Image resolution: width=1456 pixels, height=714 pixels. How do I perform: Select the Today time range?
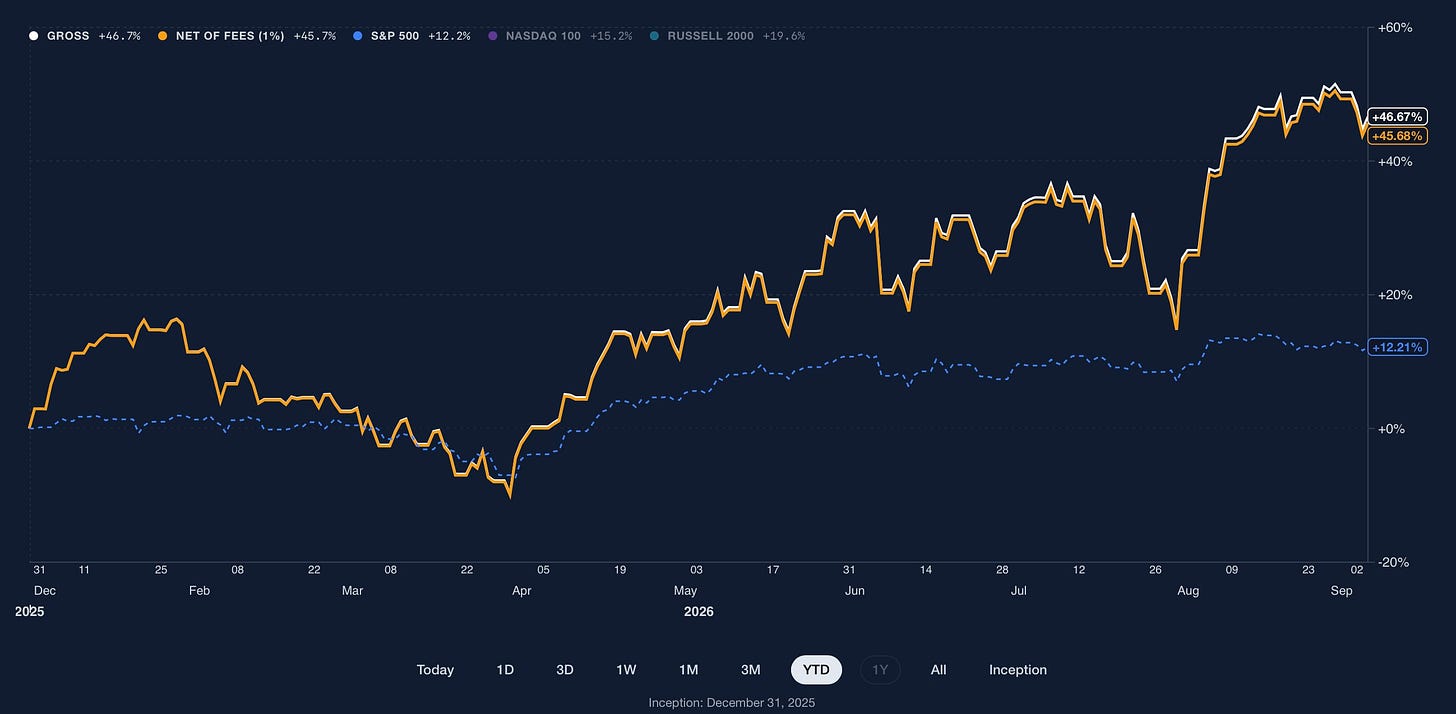click(x=435, y=670)
